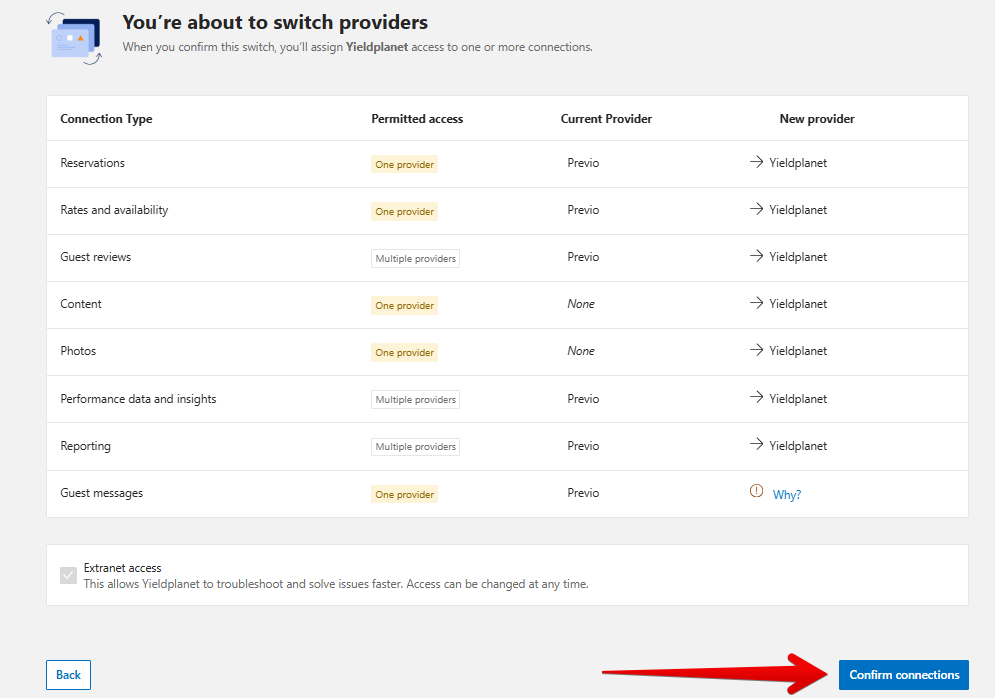This screenshot has height=698, width=995.
Task: Click "Previo" current provider for Rates and availability
Action: pos(583,210)
